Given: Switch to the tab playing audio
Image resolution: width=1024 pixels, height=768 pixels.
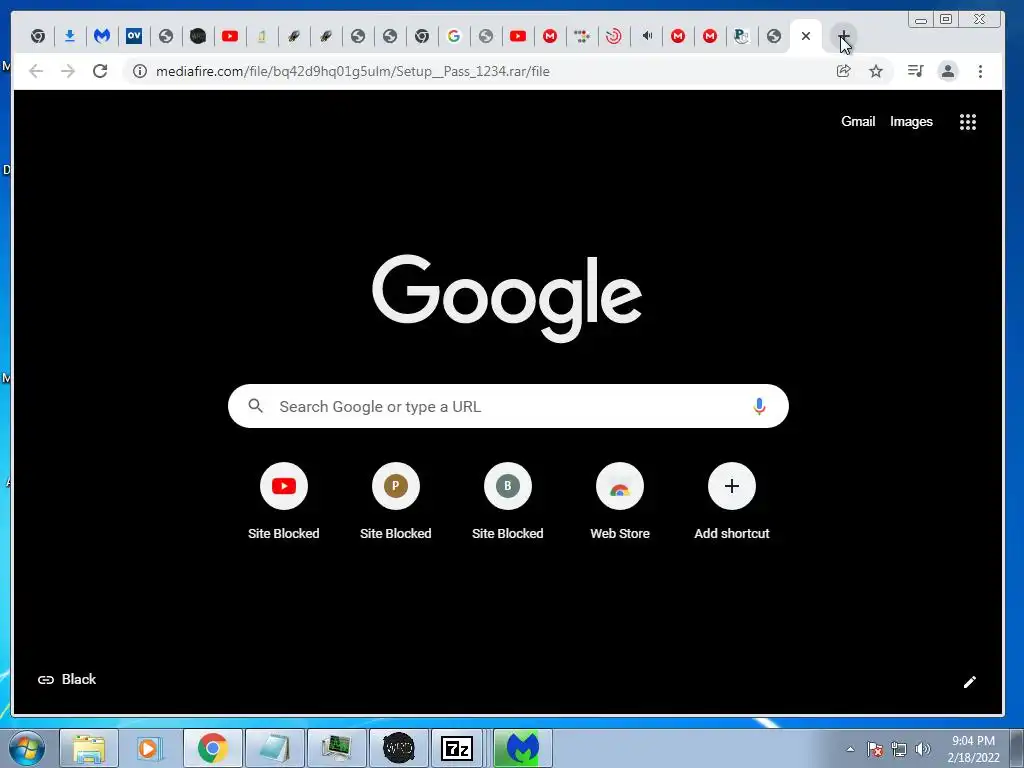Looking at the screenshot, I should point(646,36).
